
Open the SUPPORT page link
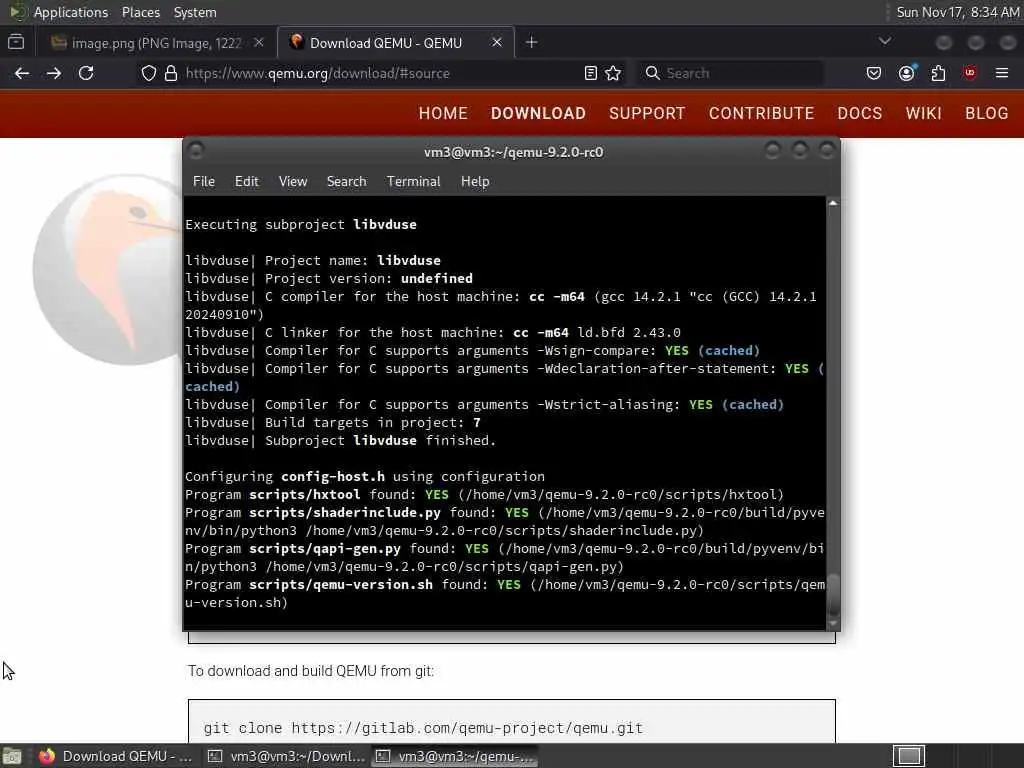point(647,114)
